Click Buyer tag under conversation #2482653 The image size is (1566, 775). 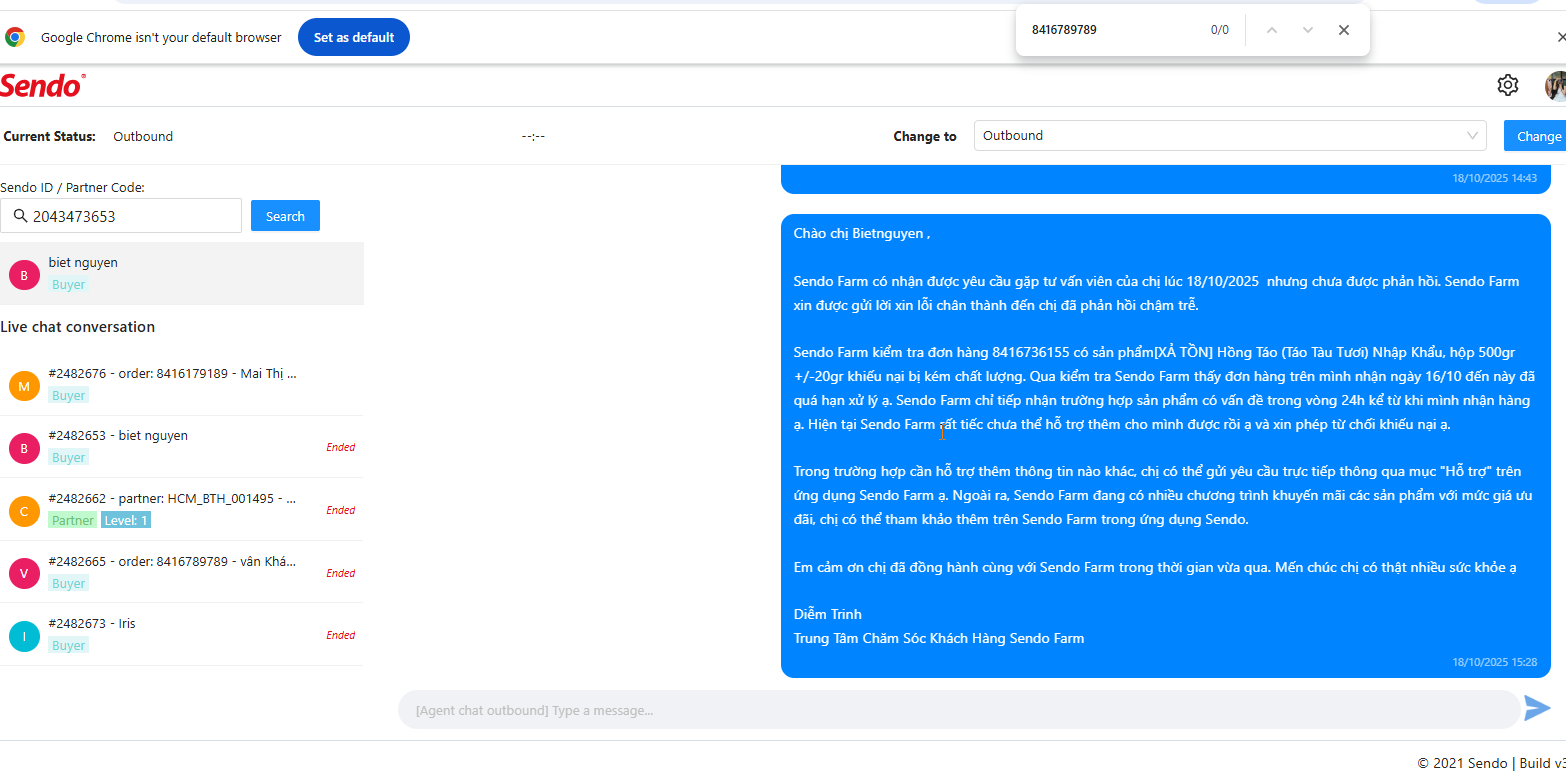coord(69,457)
